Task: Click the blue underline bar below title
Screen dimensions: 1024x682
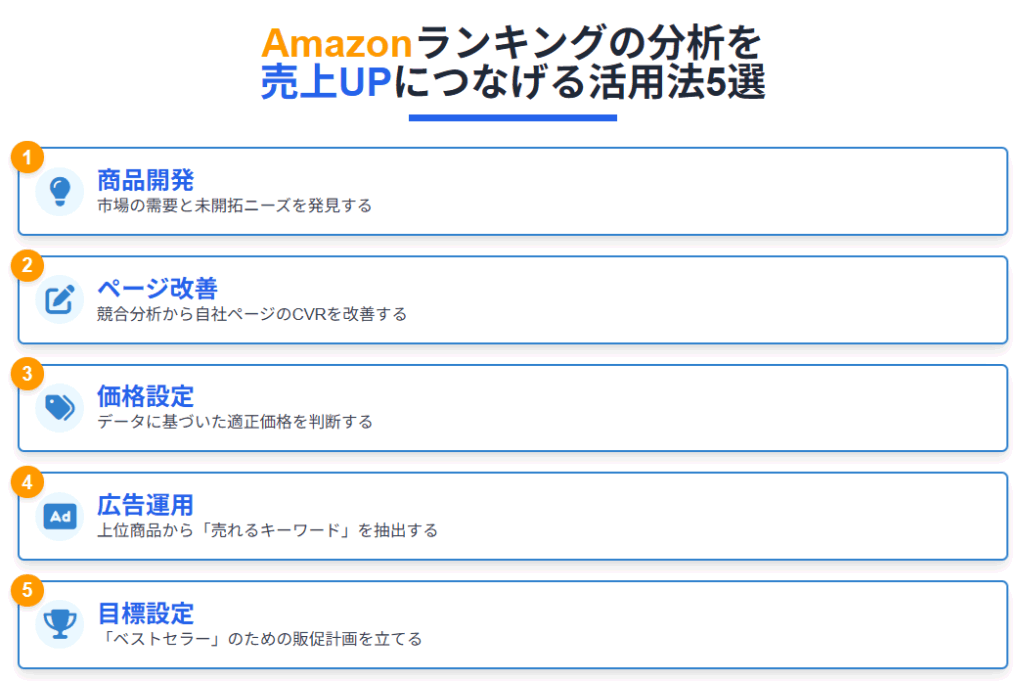Action: [513, 118]
